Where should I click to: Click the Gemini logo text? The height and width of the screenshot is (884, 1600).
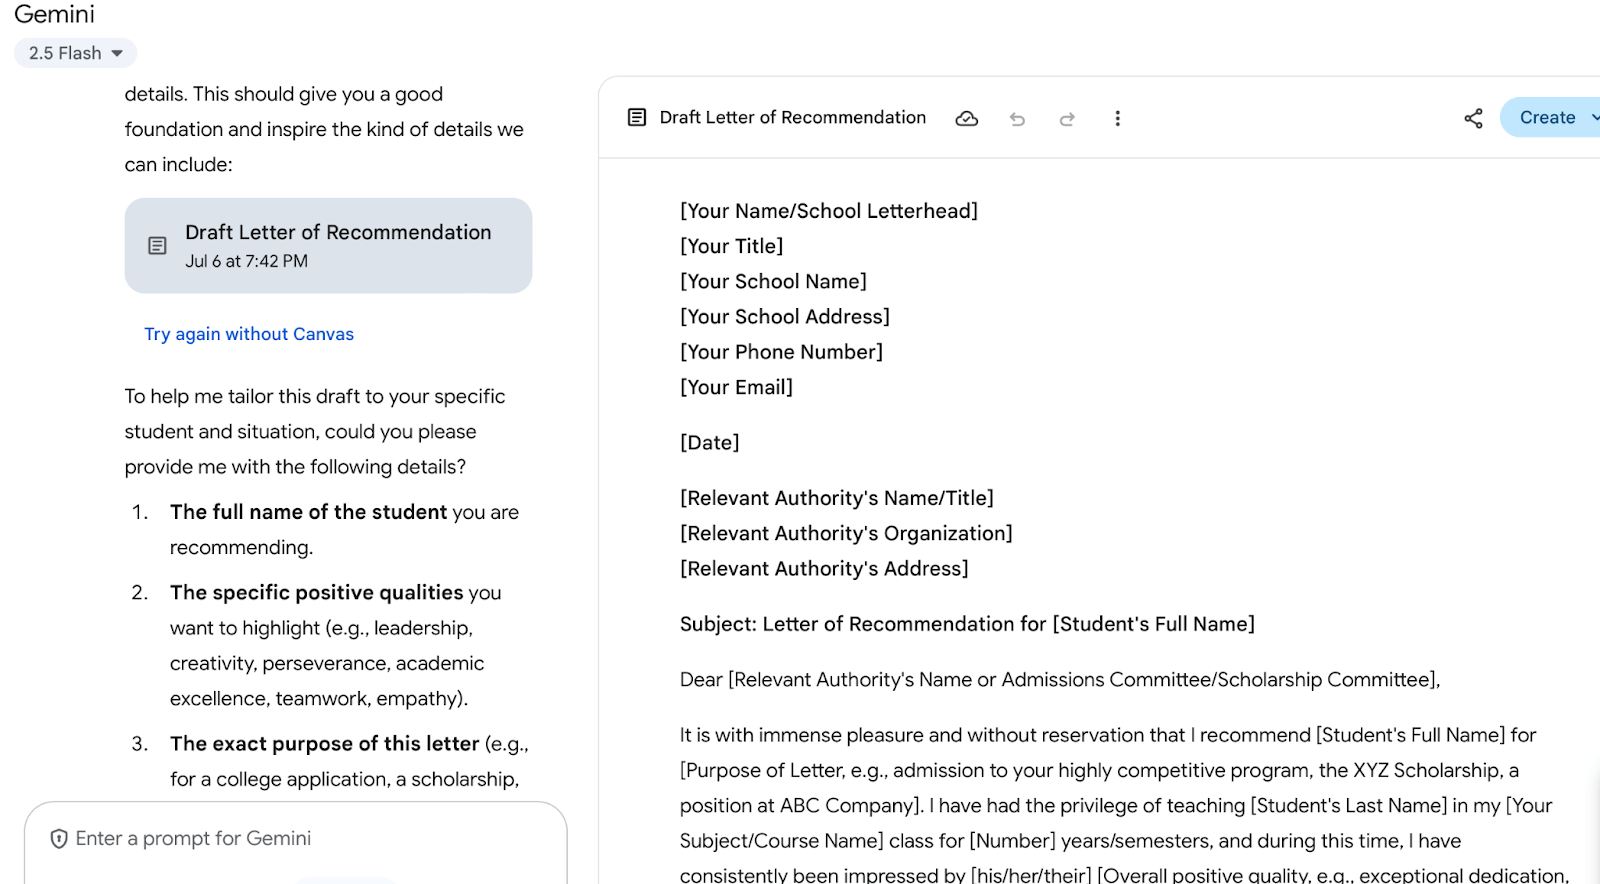pos(54,14)
